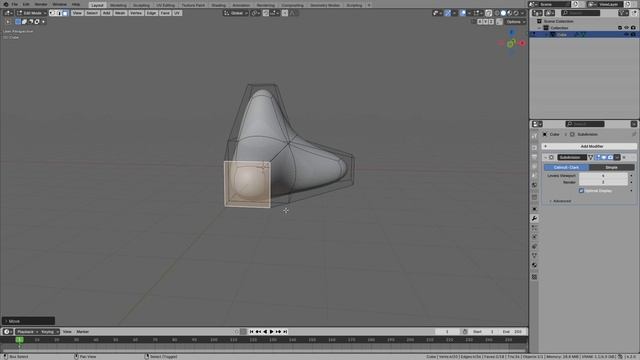Click the red X axis on navigation gizmo
Image resolution: width=640 pixels, height=360 pixels.
pos(522,43)
